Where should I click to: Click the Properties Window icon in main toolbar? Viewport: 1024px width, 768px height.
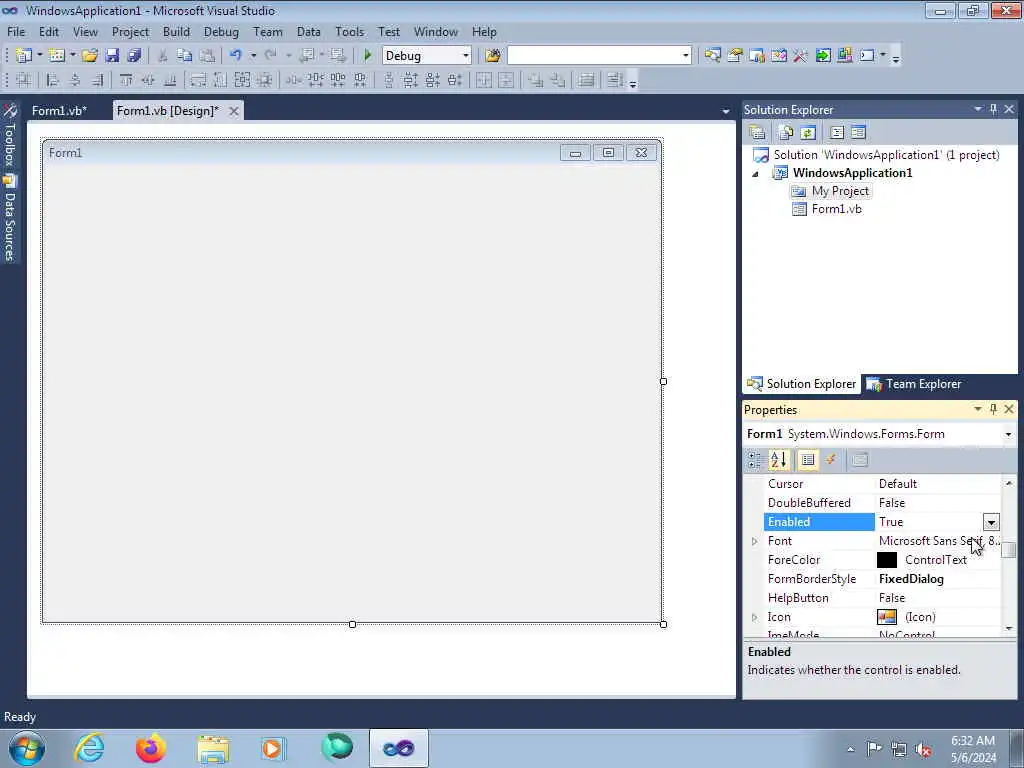[x=735, y=56]
